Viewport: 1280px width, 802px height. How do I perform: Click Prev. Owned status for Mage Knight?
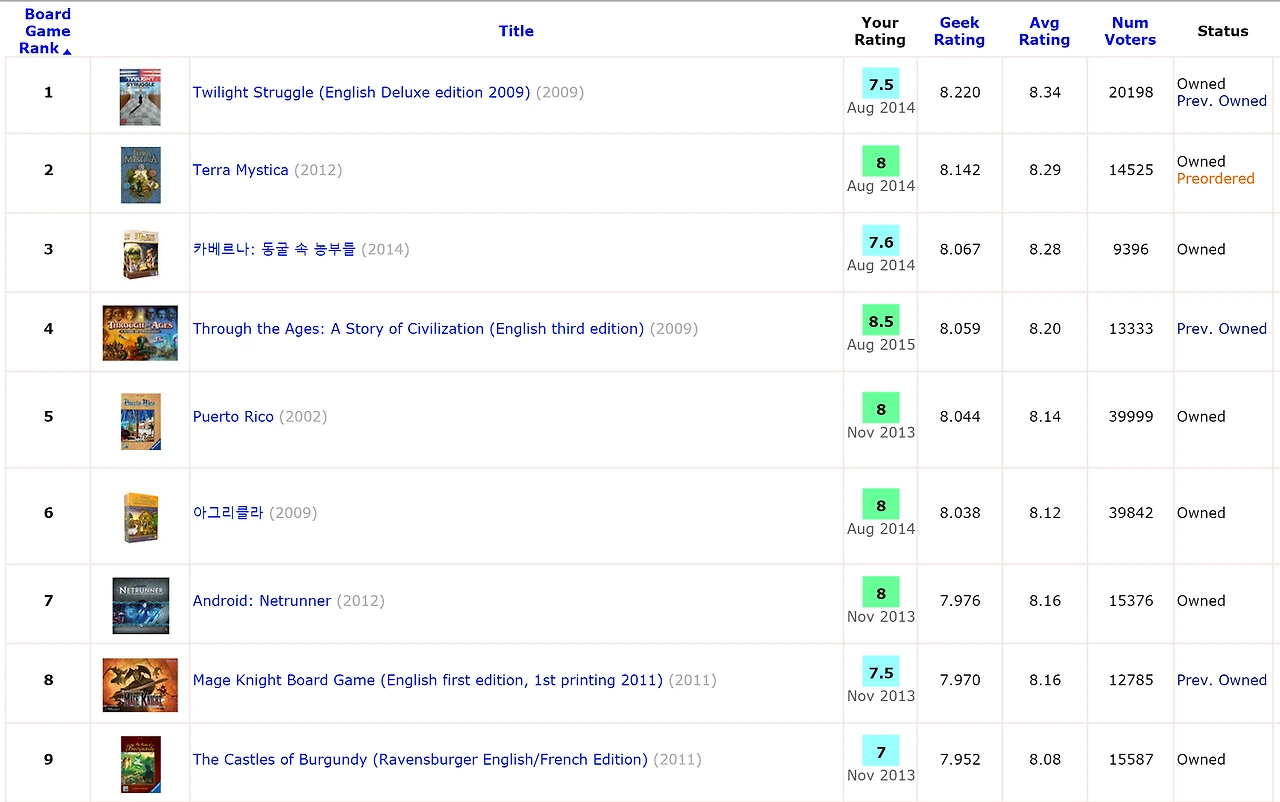(x=1222, y=680)
